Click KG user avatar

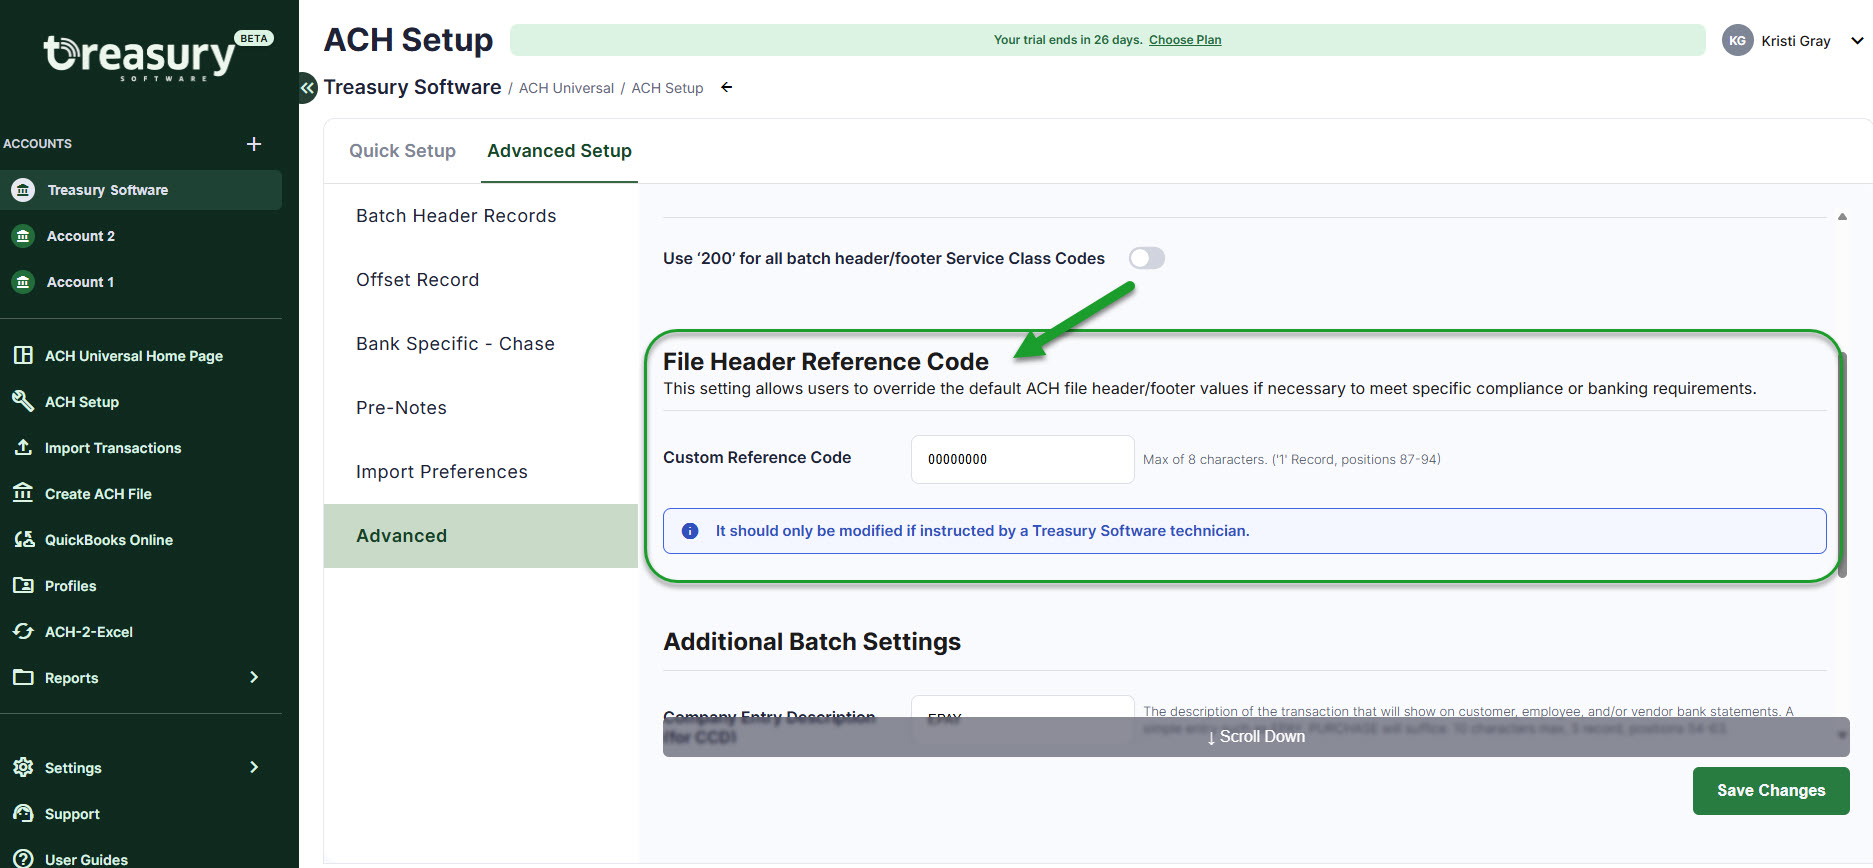1737,40
